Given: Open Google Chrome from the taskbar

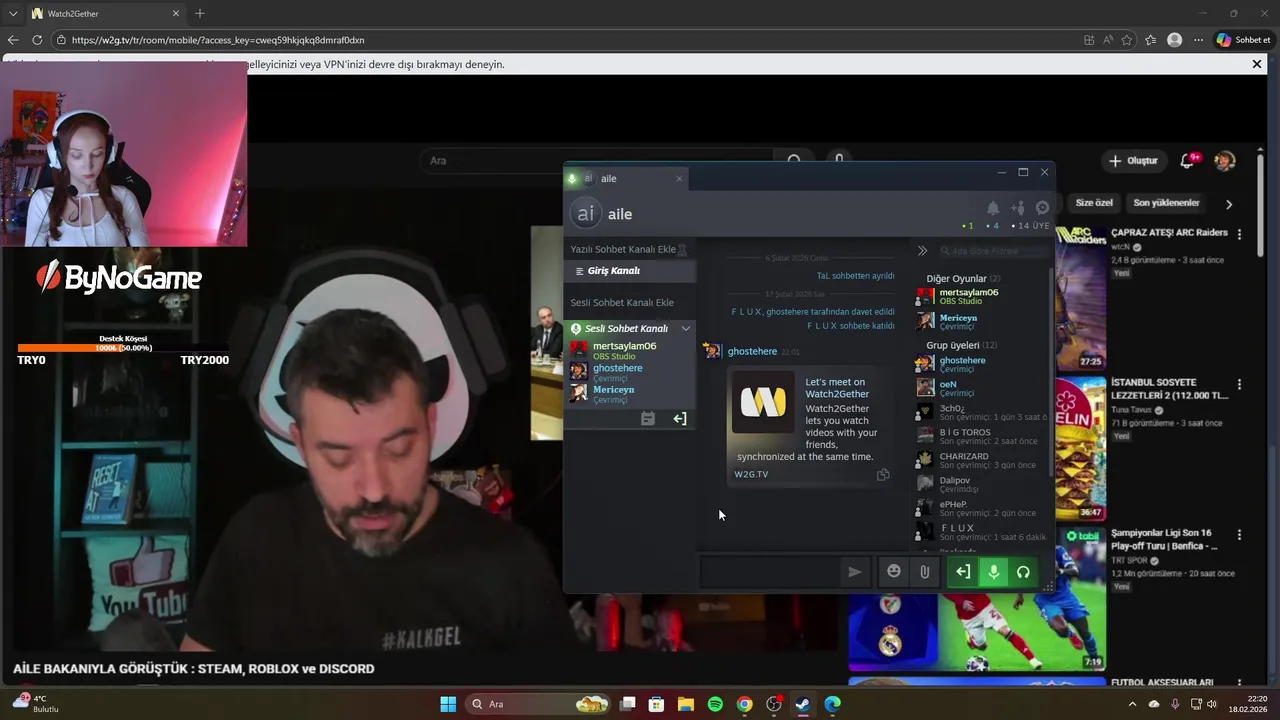Looking at the screenshot, I should (x=744, y=704).
